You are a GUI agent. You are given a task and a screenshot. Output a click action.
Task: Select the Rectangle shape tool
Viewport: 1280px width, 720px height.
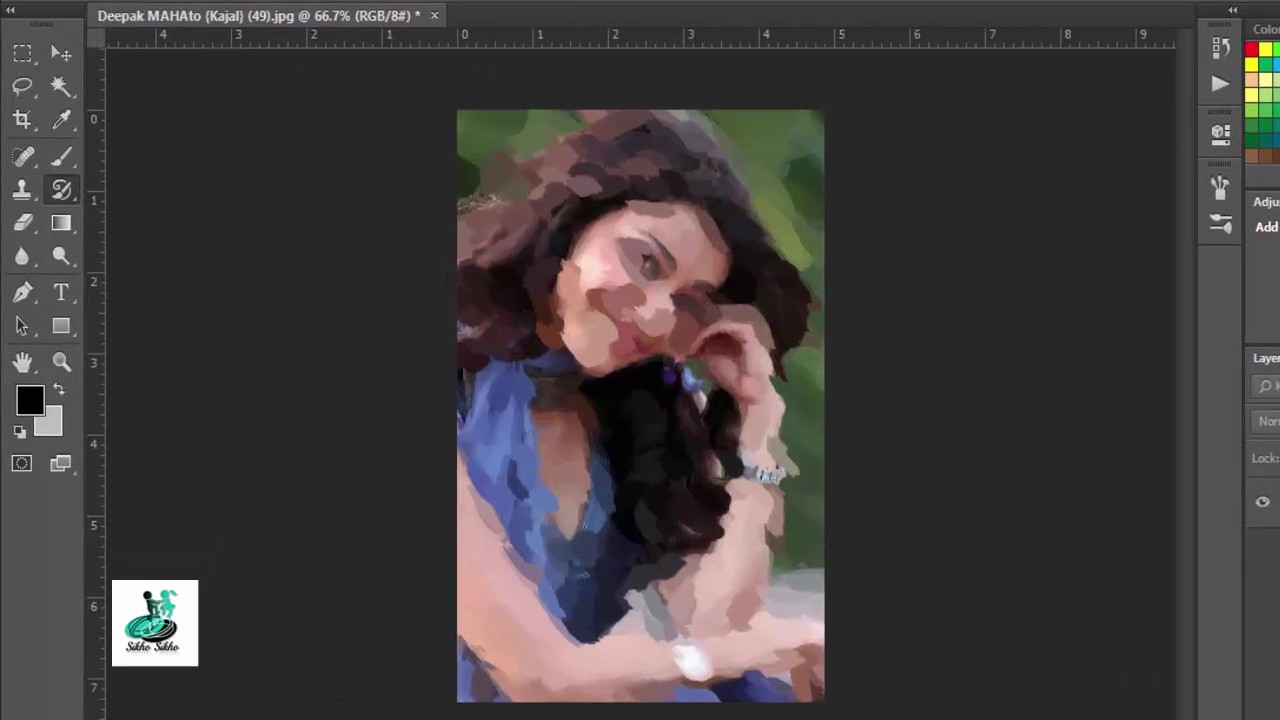pyautogui.click(x=61, y=326)
